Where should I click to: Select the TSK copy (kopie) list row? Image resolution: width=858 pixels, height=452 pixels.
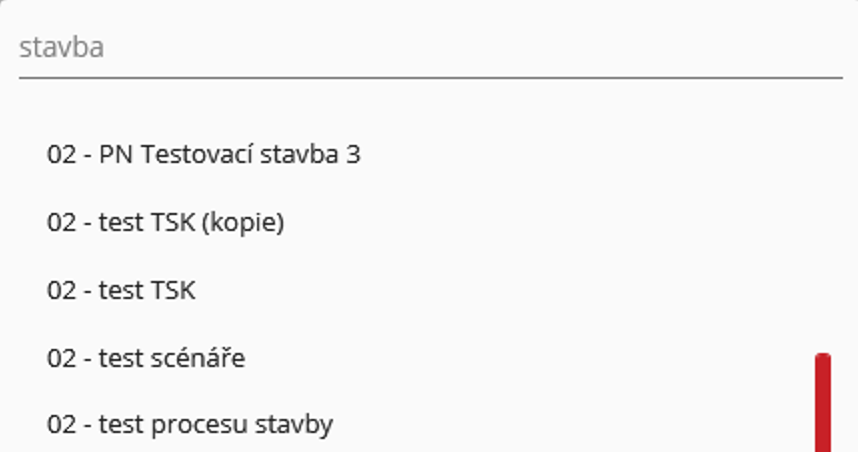(x=165, y=223)
